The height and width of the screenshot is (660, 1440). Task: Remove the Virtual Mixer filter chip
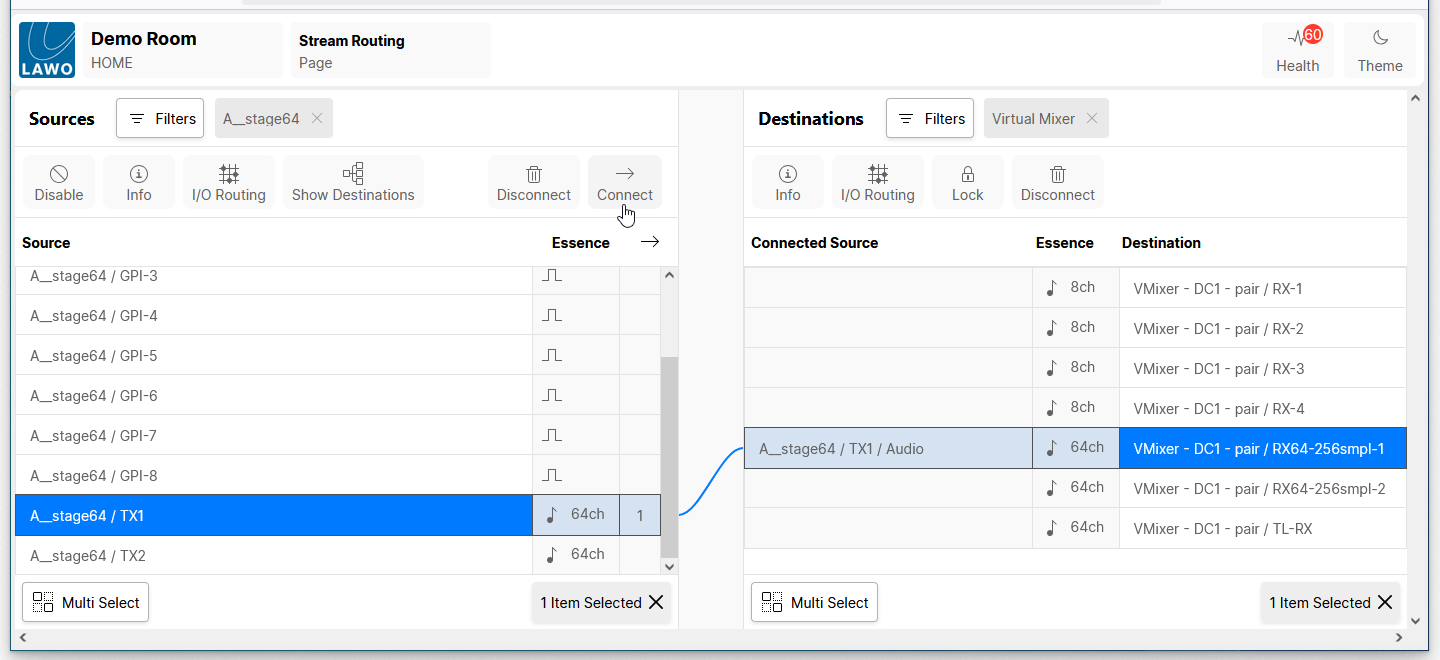click(1092, 119)
